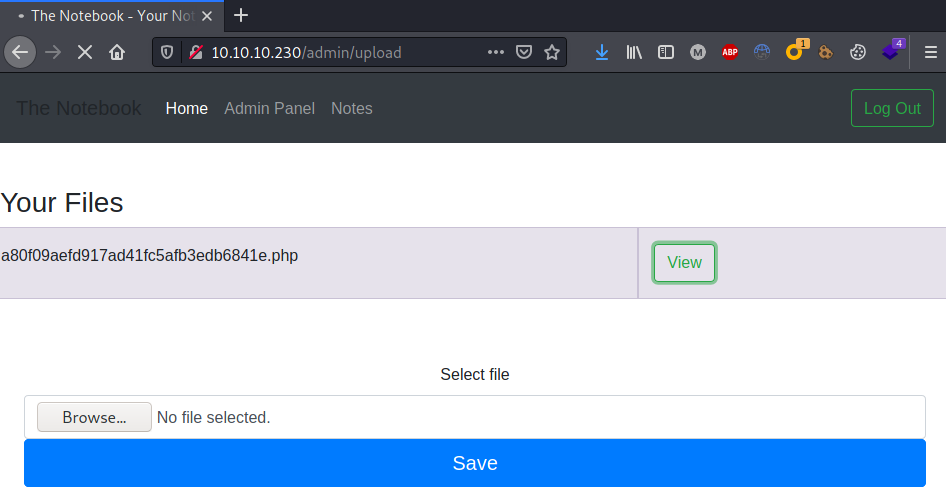Image resolution: width=946 pixels, height=502 pixels.
Task: Save page to Pocket
Action: 524,52
